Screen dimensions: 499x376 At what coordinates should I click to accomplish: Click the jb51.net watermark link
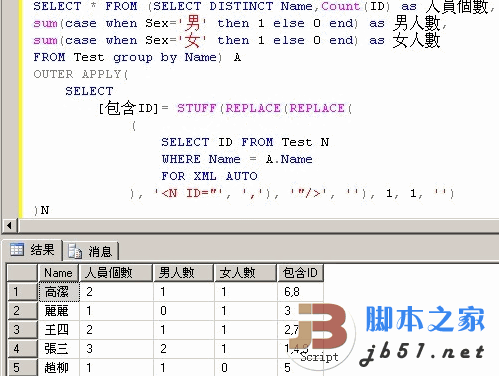[x=422, y=353]
